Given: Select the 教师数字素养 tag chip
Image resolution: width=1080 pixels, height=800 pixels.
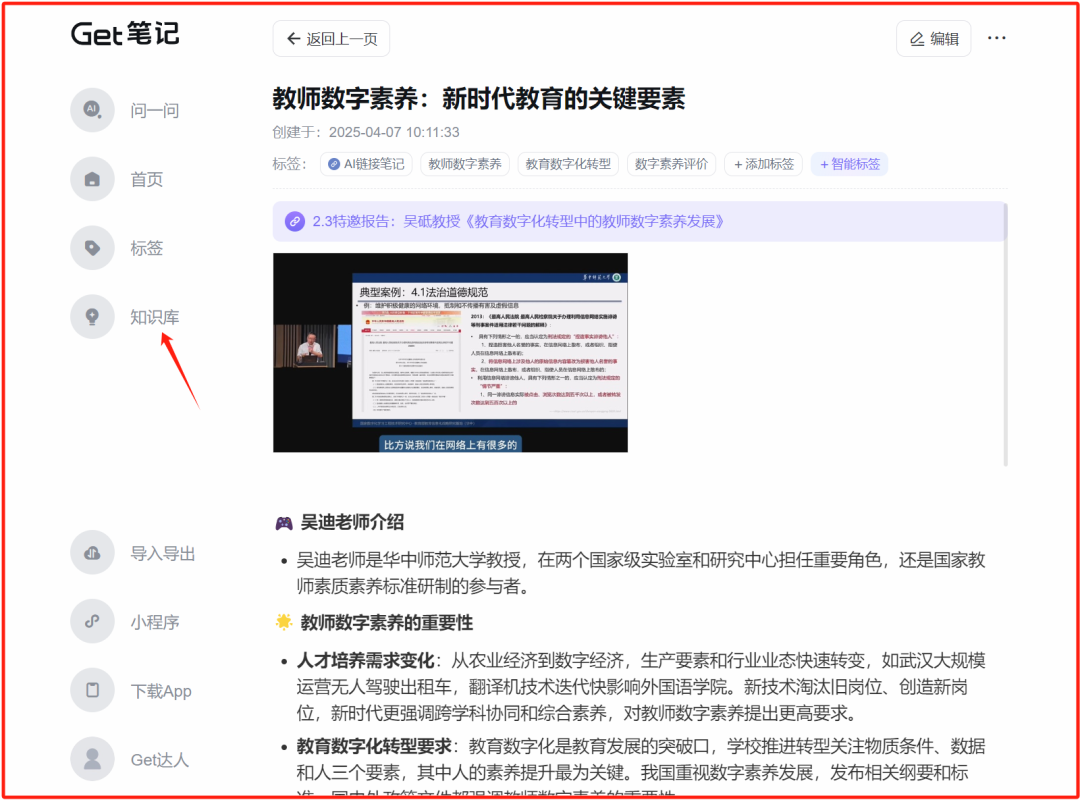Looking at the screenshot, I should [x=464, y=163].
